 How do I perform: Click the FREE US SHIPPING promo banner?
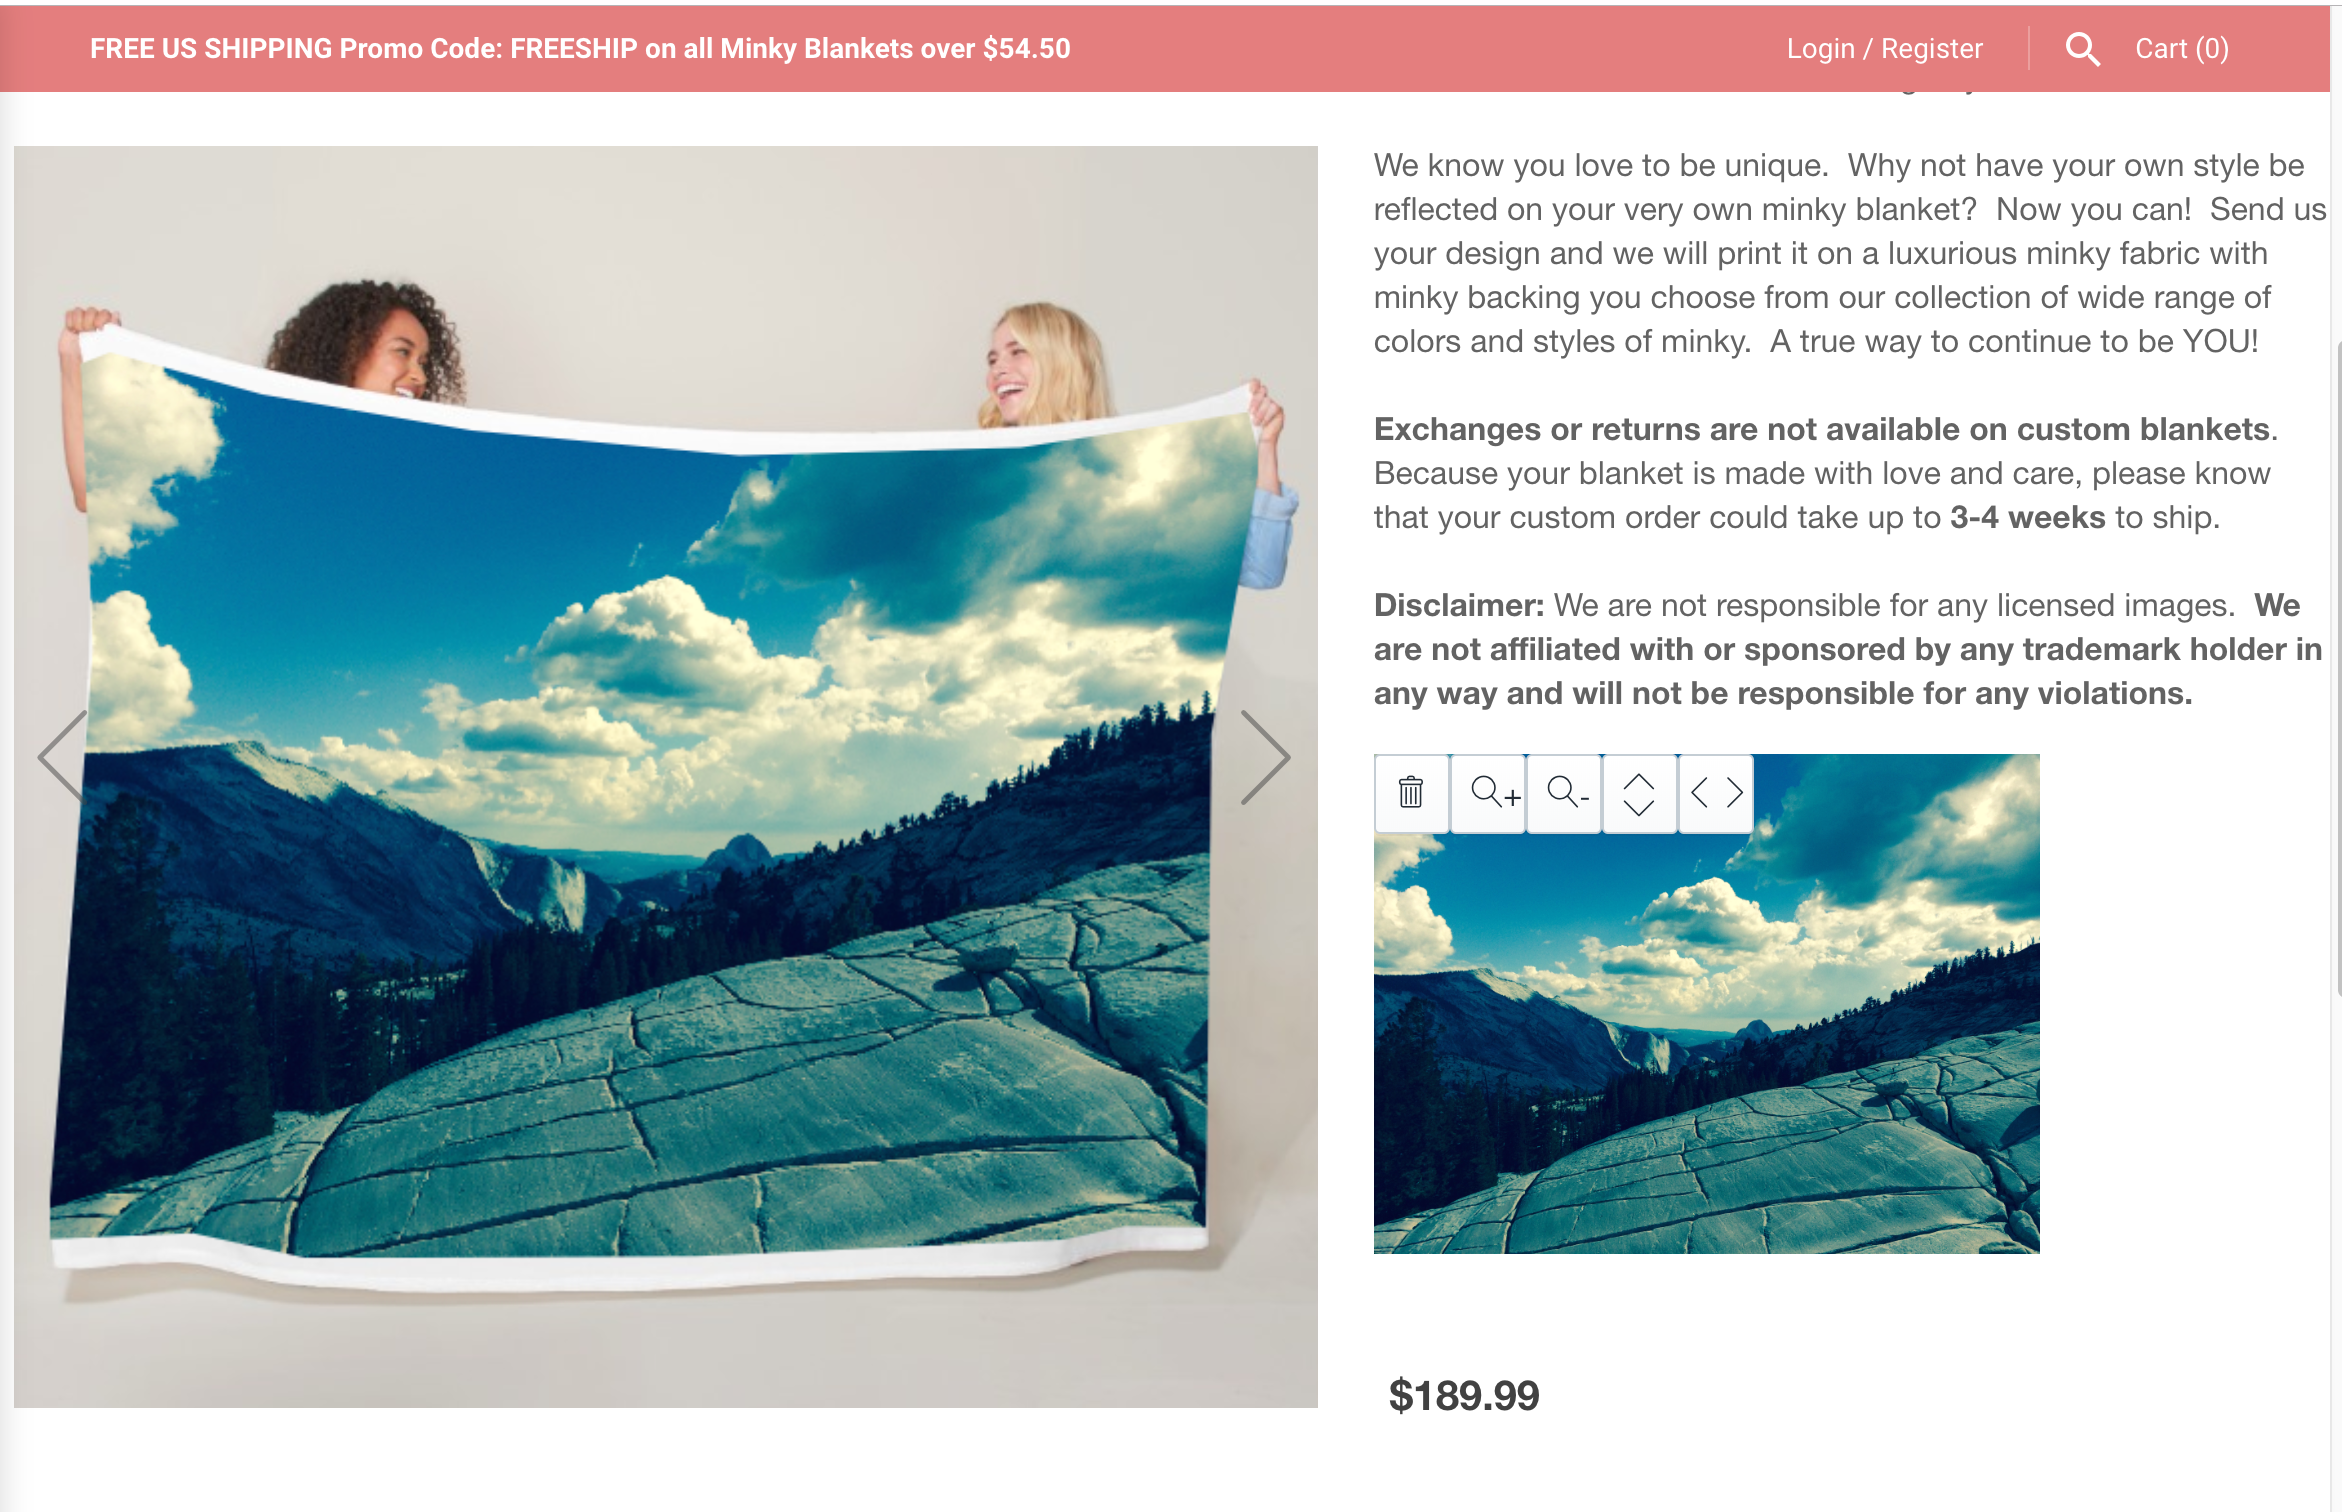(580, 49)
